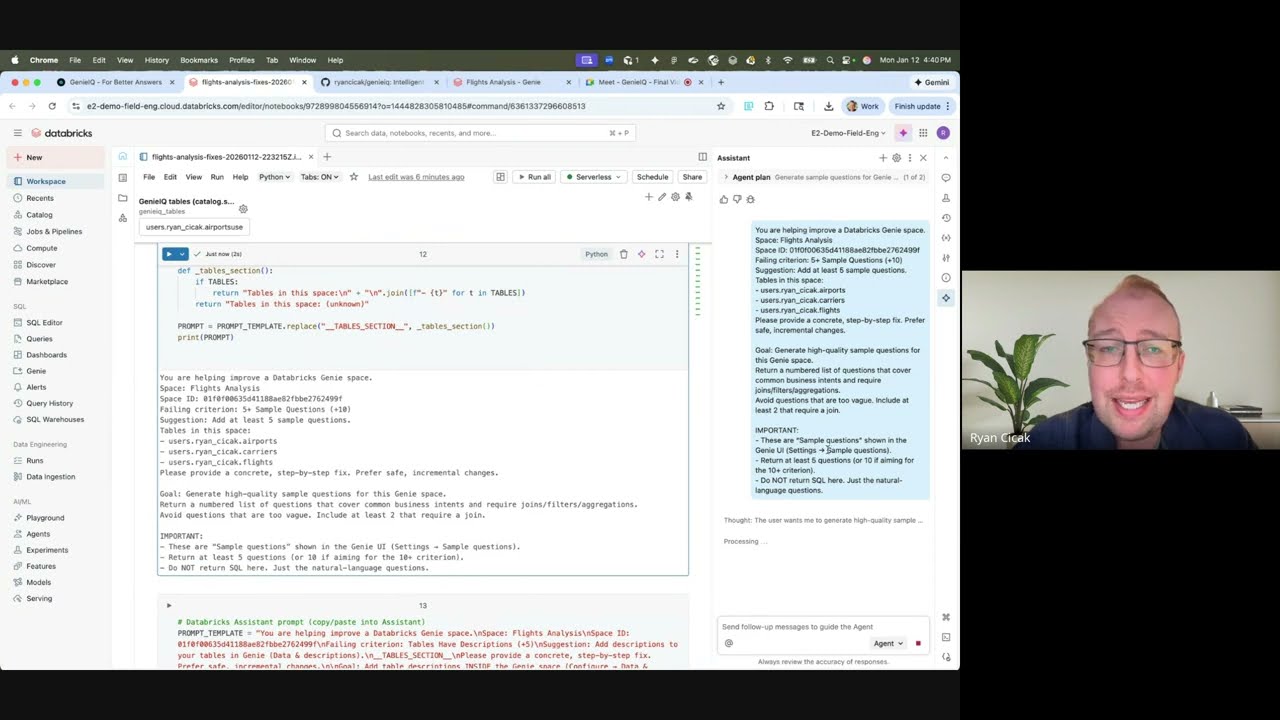This screenshot has width=1280, height=720.
Task: Open the Assistant panel more options menu
Action: pos(909,158)
